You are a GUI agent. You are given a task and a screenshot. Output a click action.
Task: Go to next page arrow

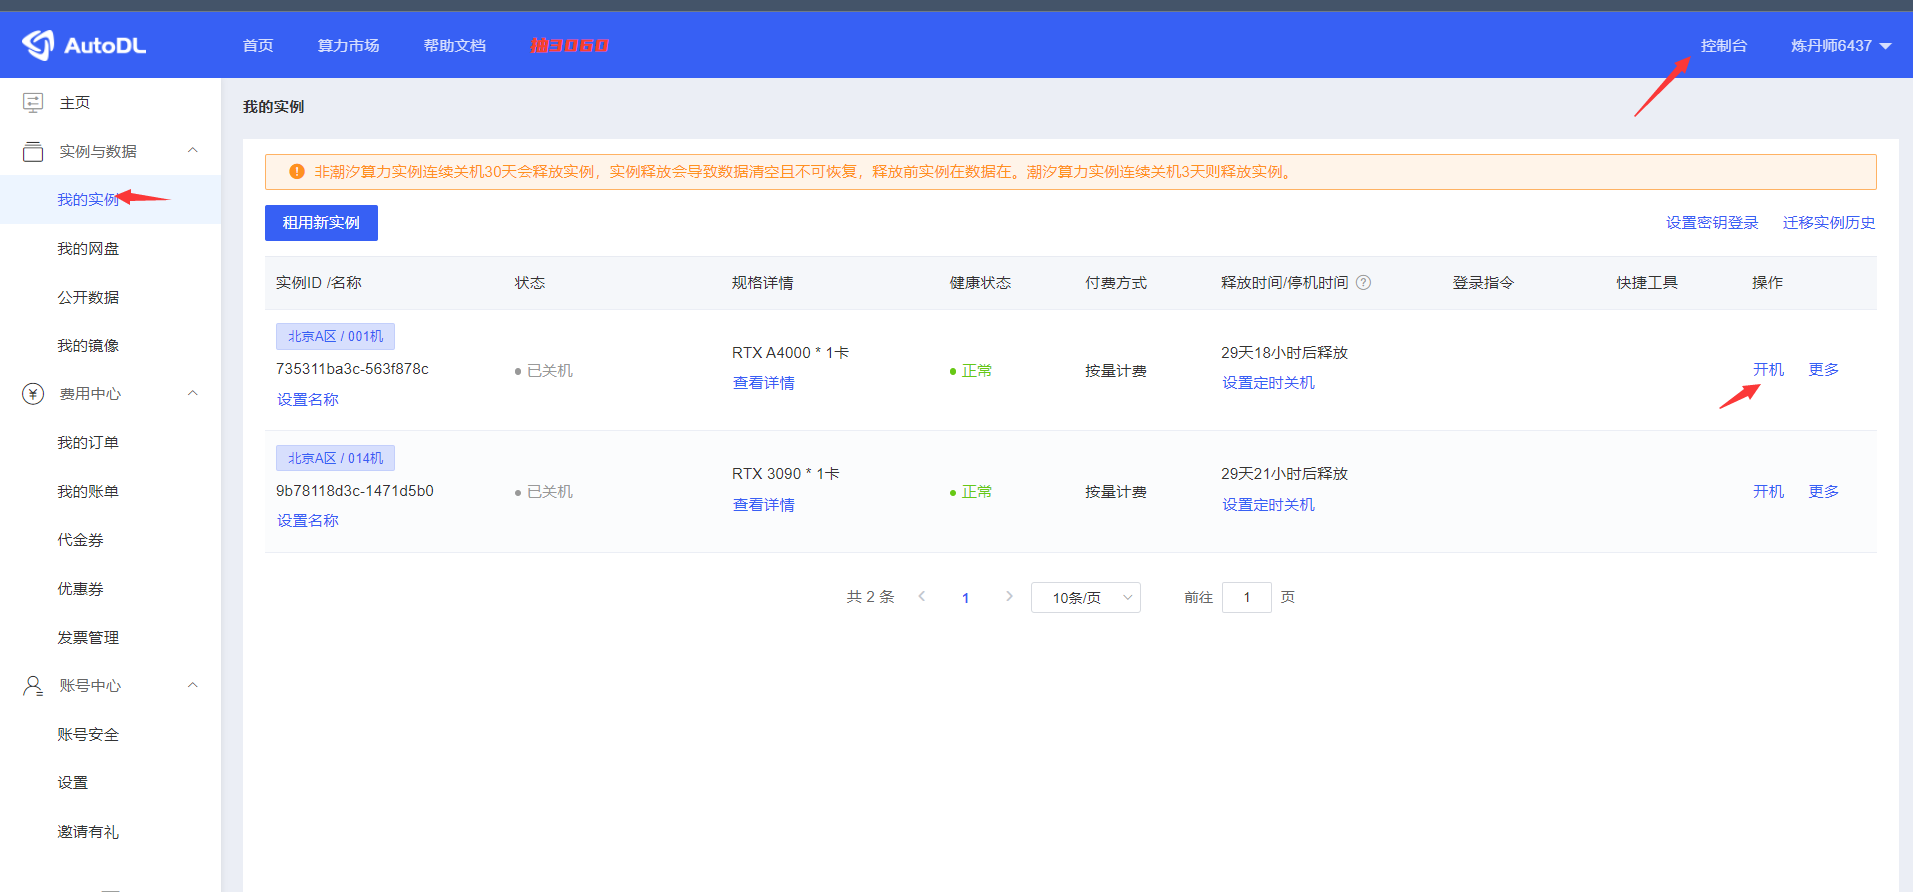(x=1009, y=596)
